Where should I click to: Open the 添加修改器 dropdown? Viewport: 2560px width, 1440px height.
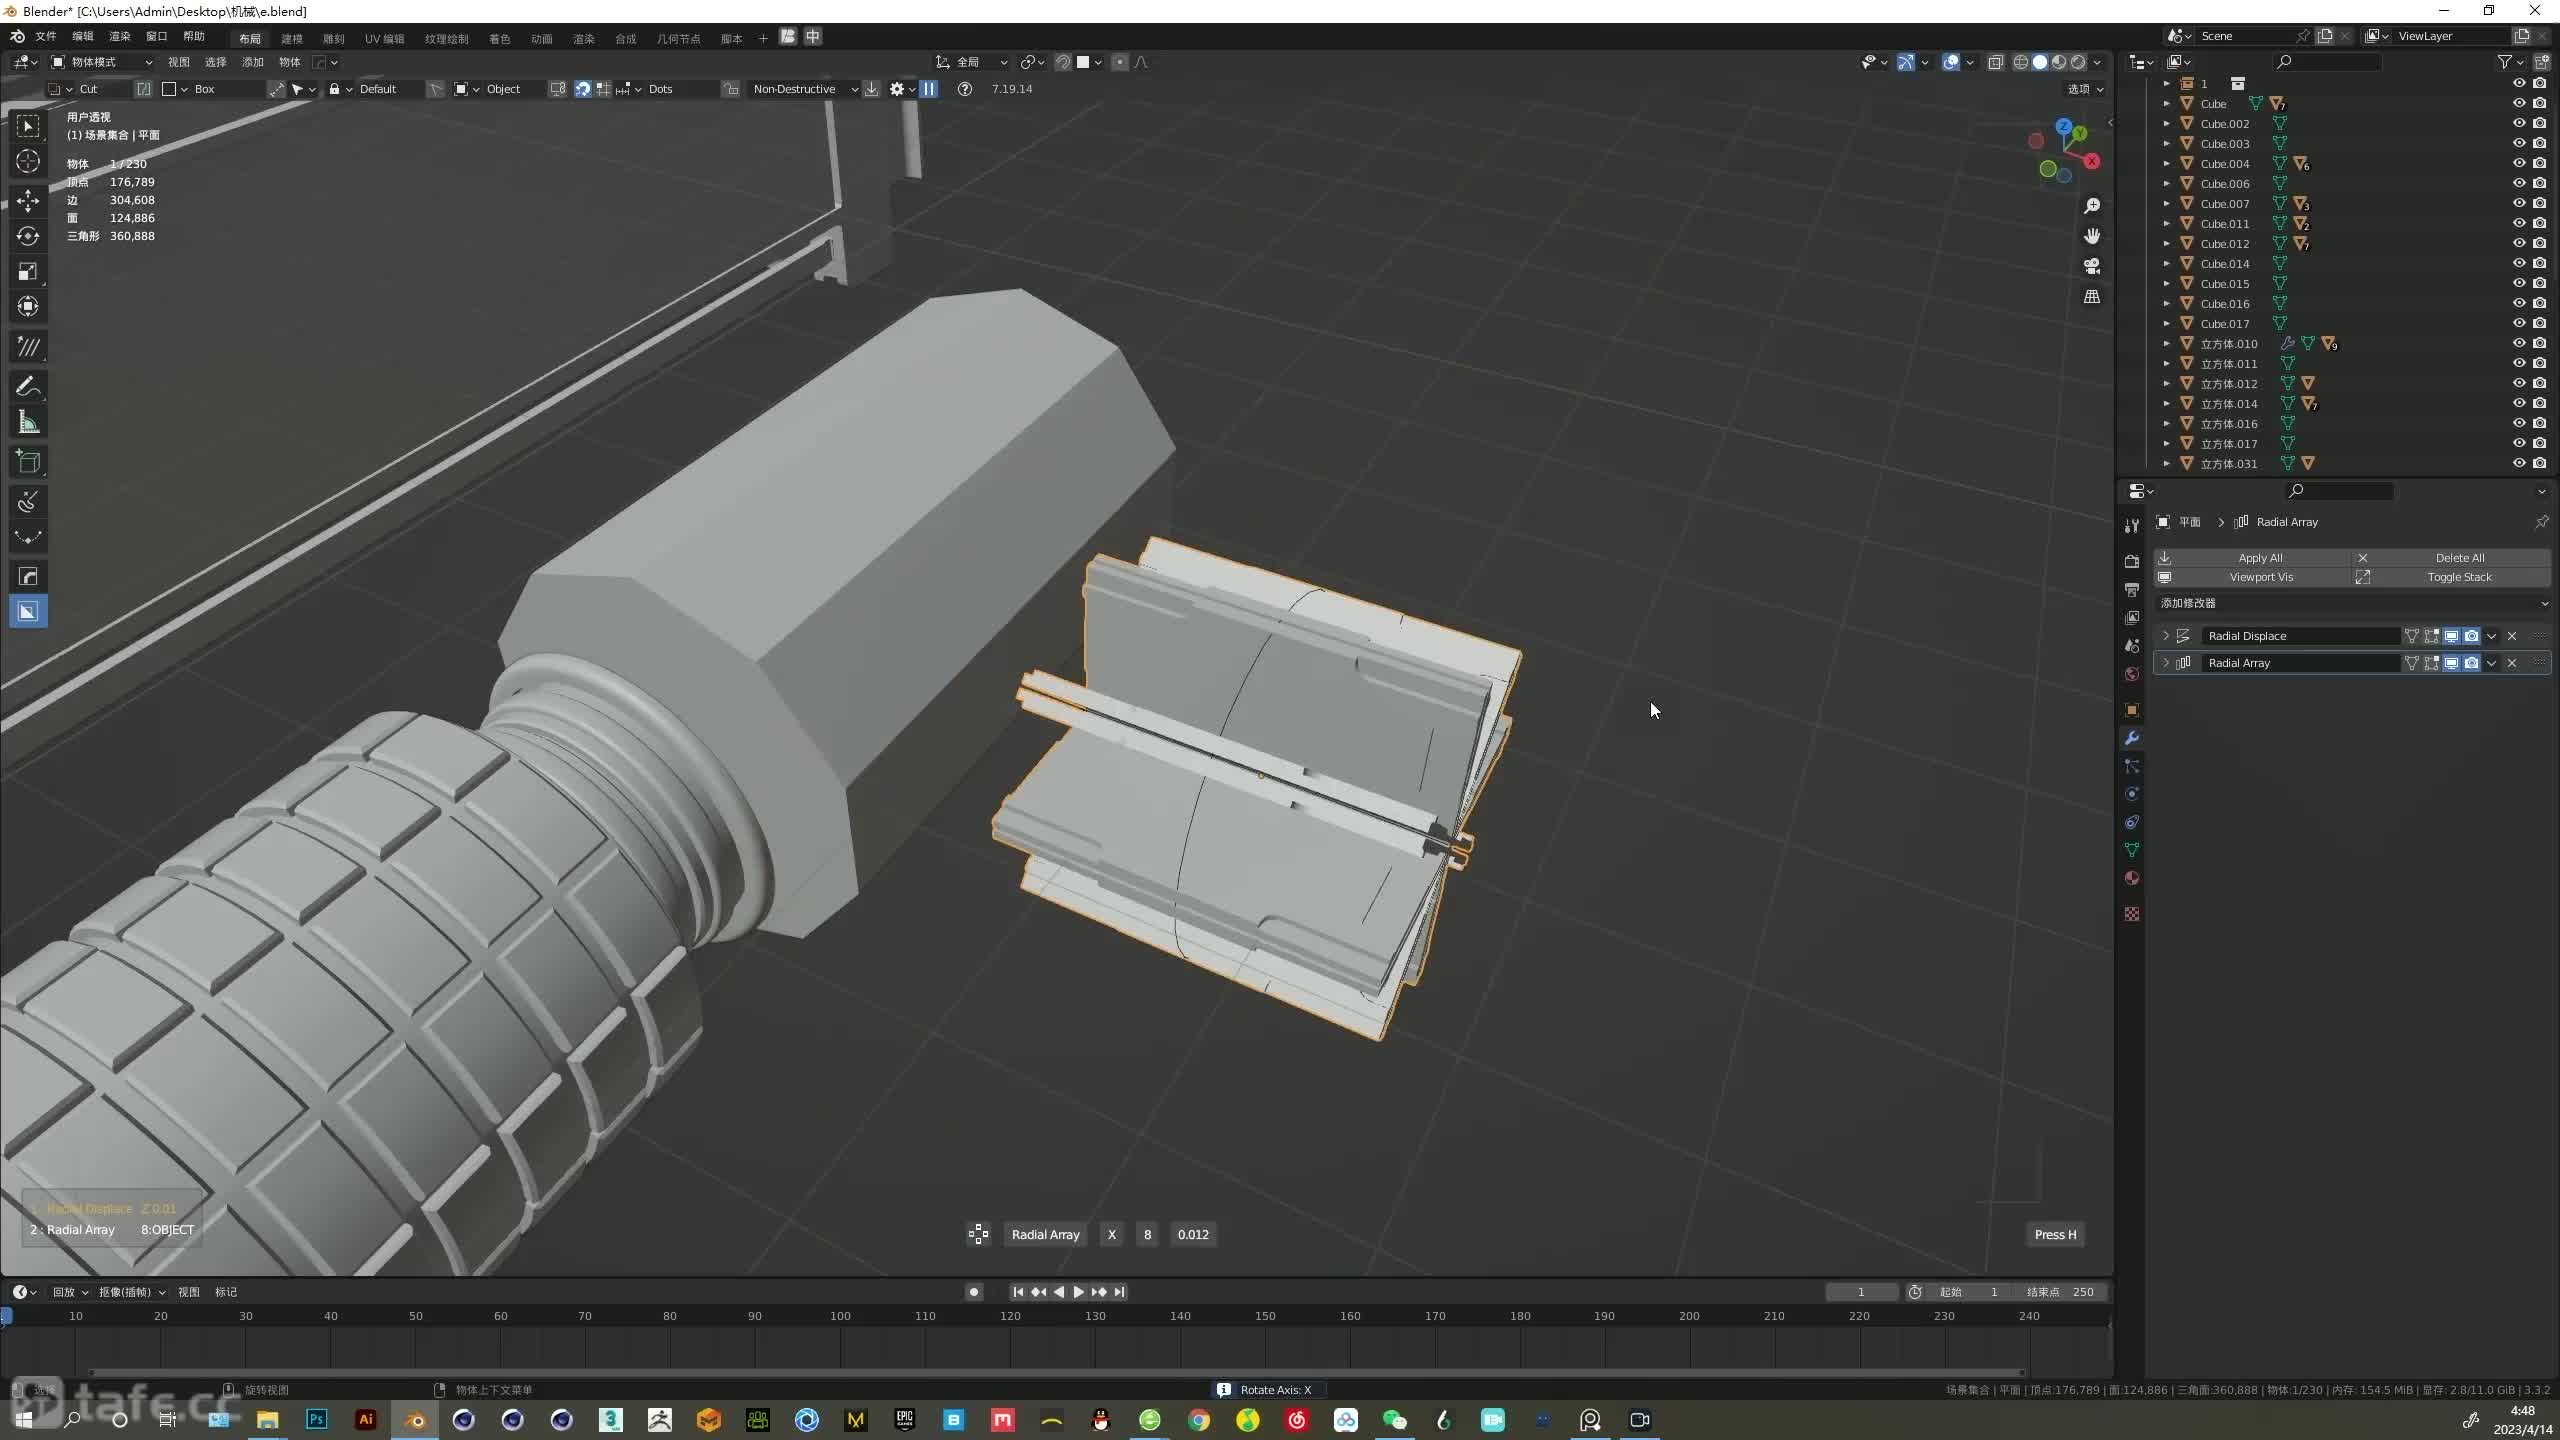pos(2351,603)
